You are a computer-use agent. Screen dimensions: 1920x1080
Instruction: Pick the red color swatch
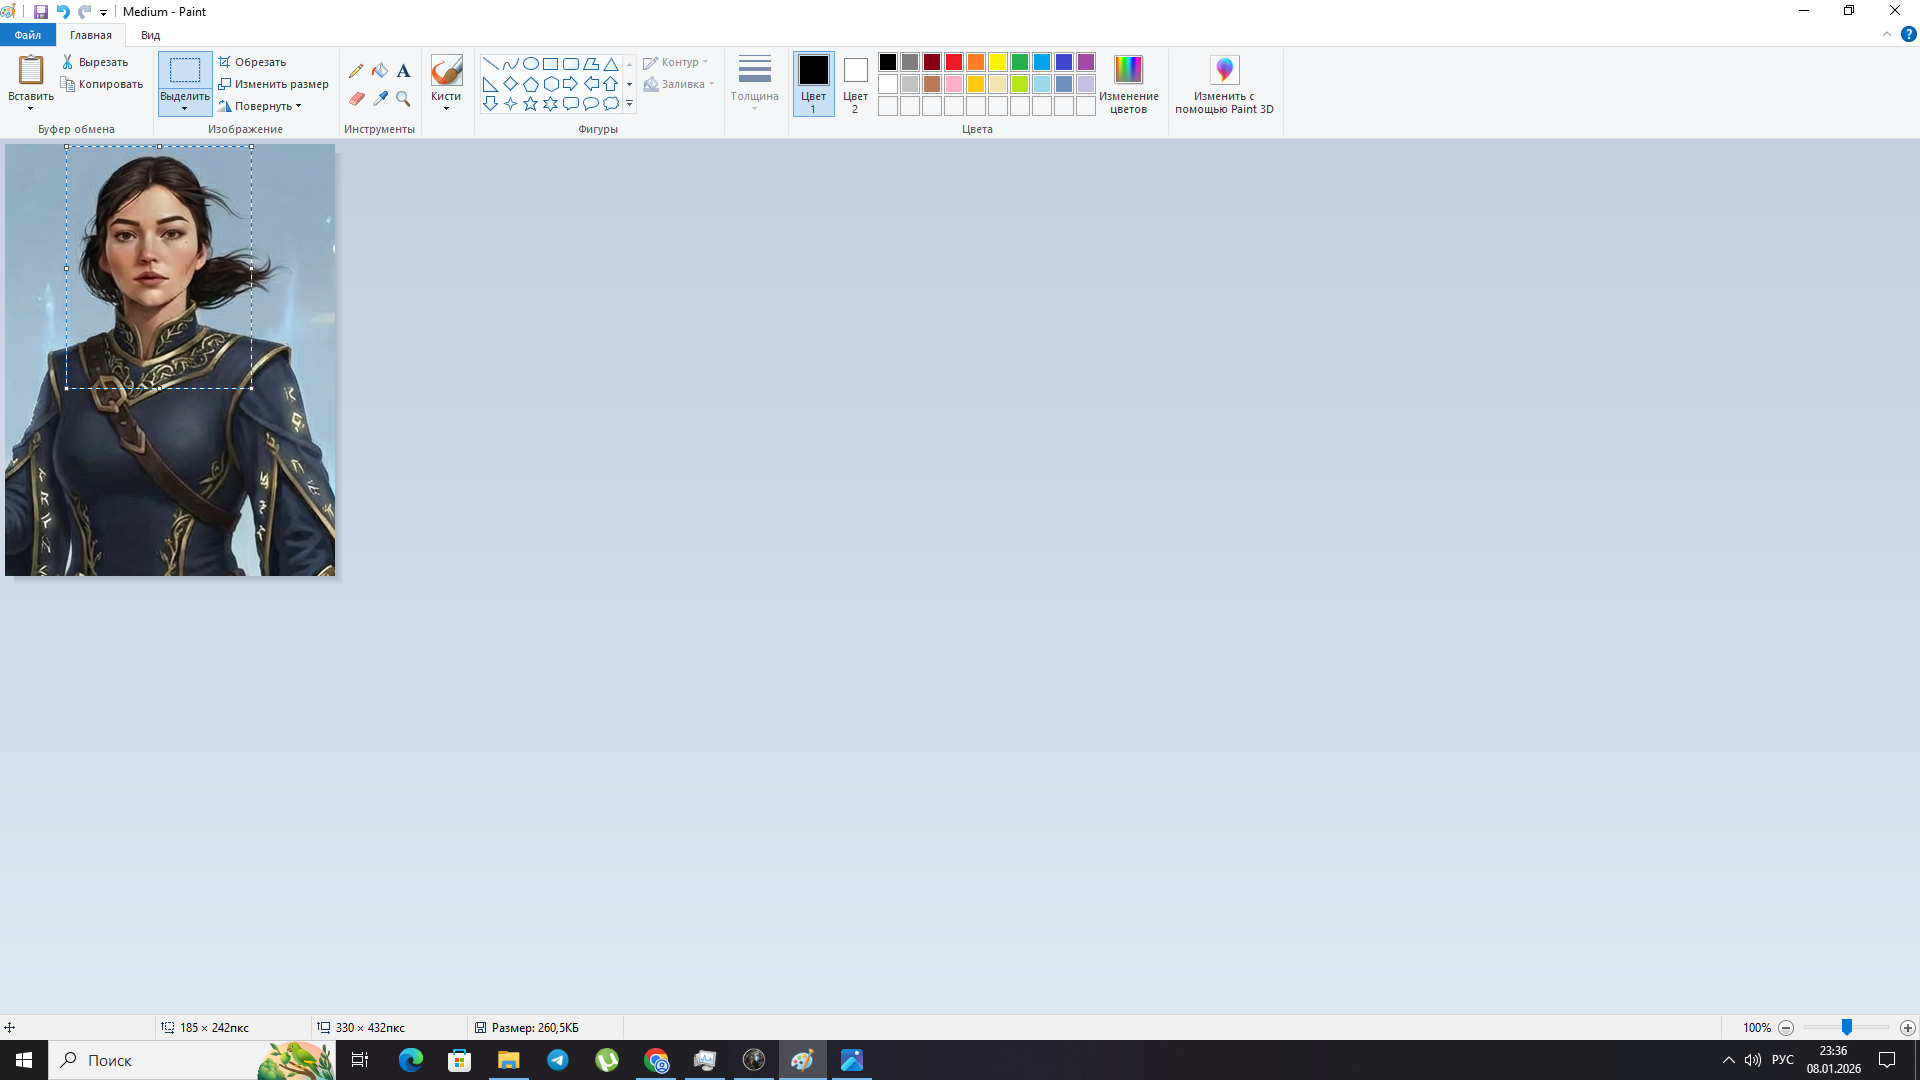point(954,62)
